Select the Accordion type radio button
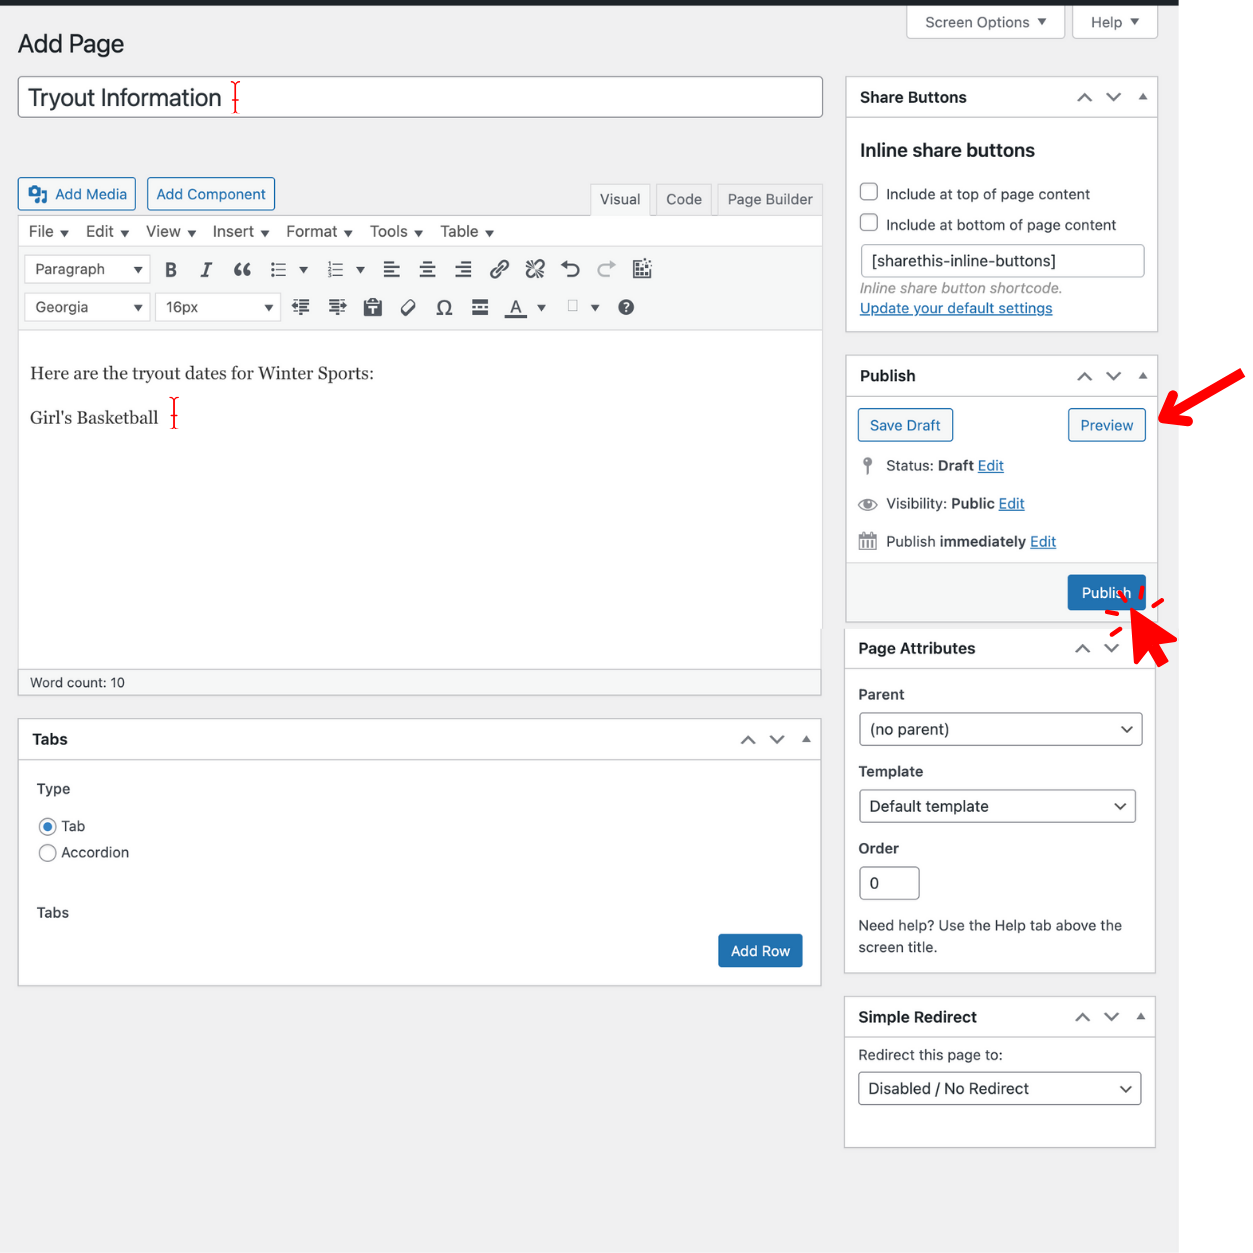 coord(47,853)
